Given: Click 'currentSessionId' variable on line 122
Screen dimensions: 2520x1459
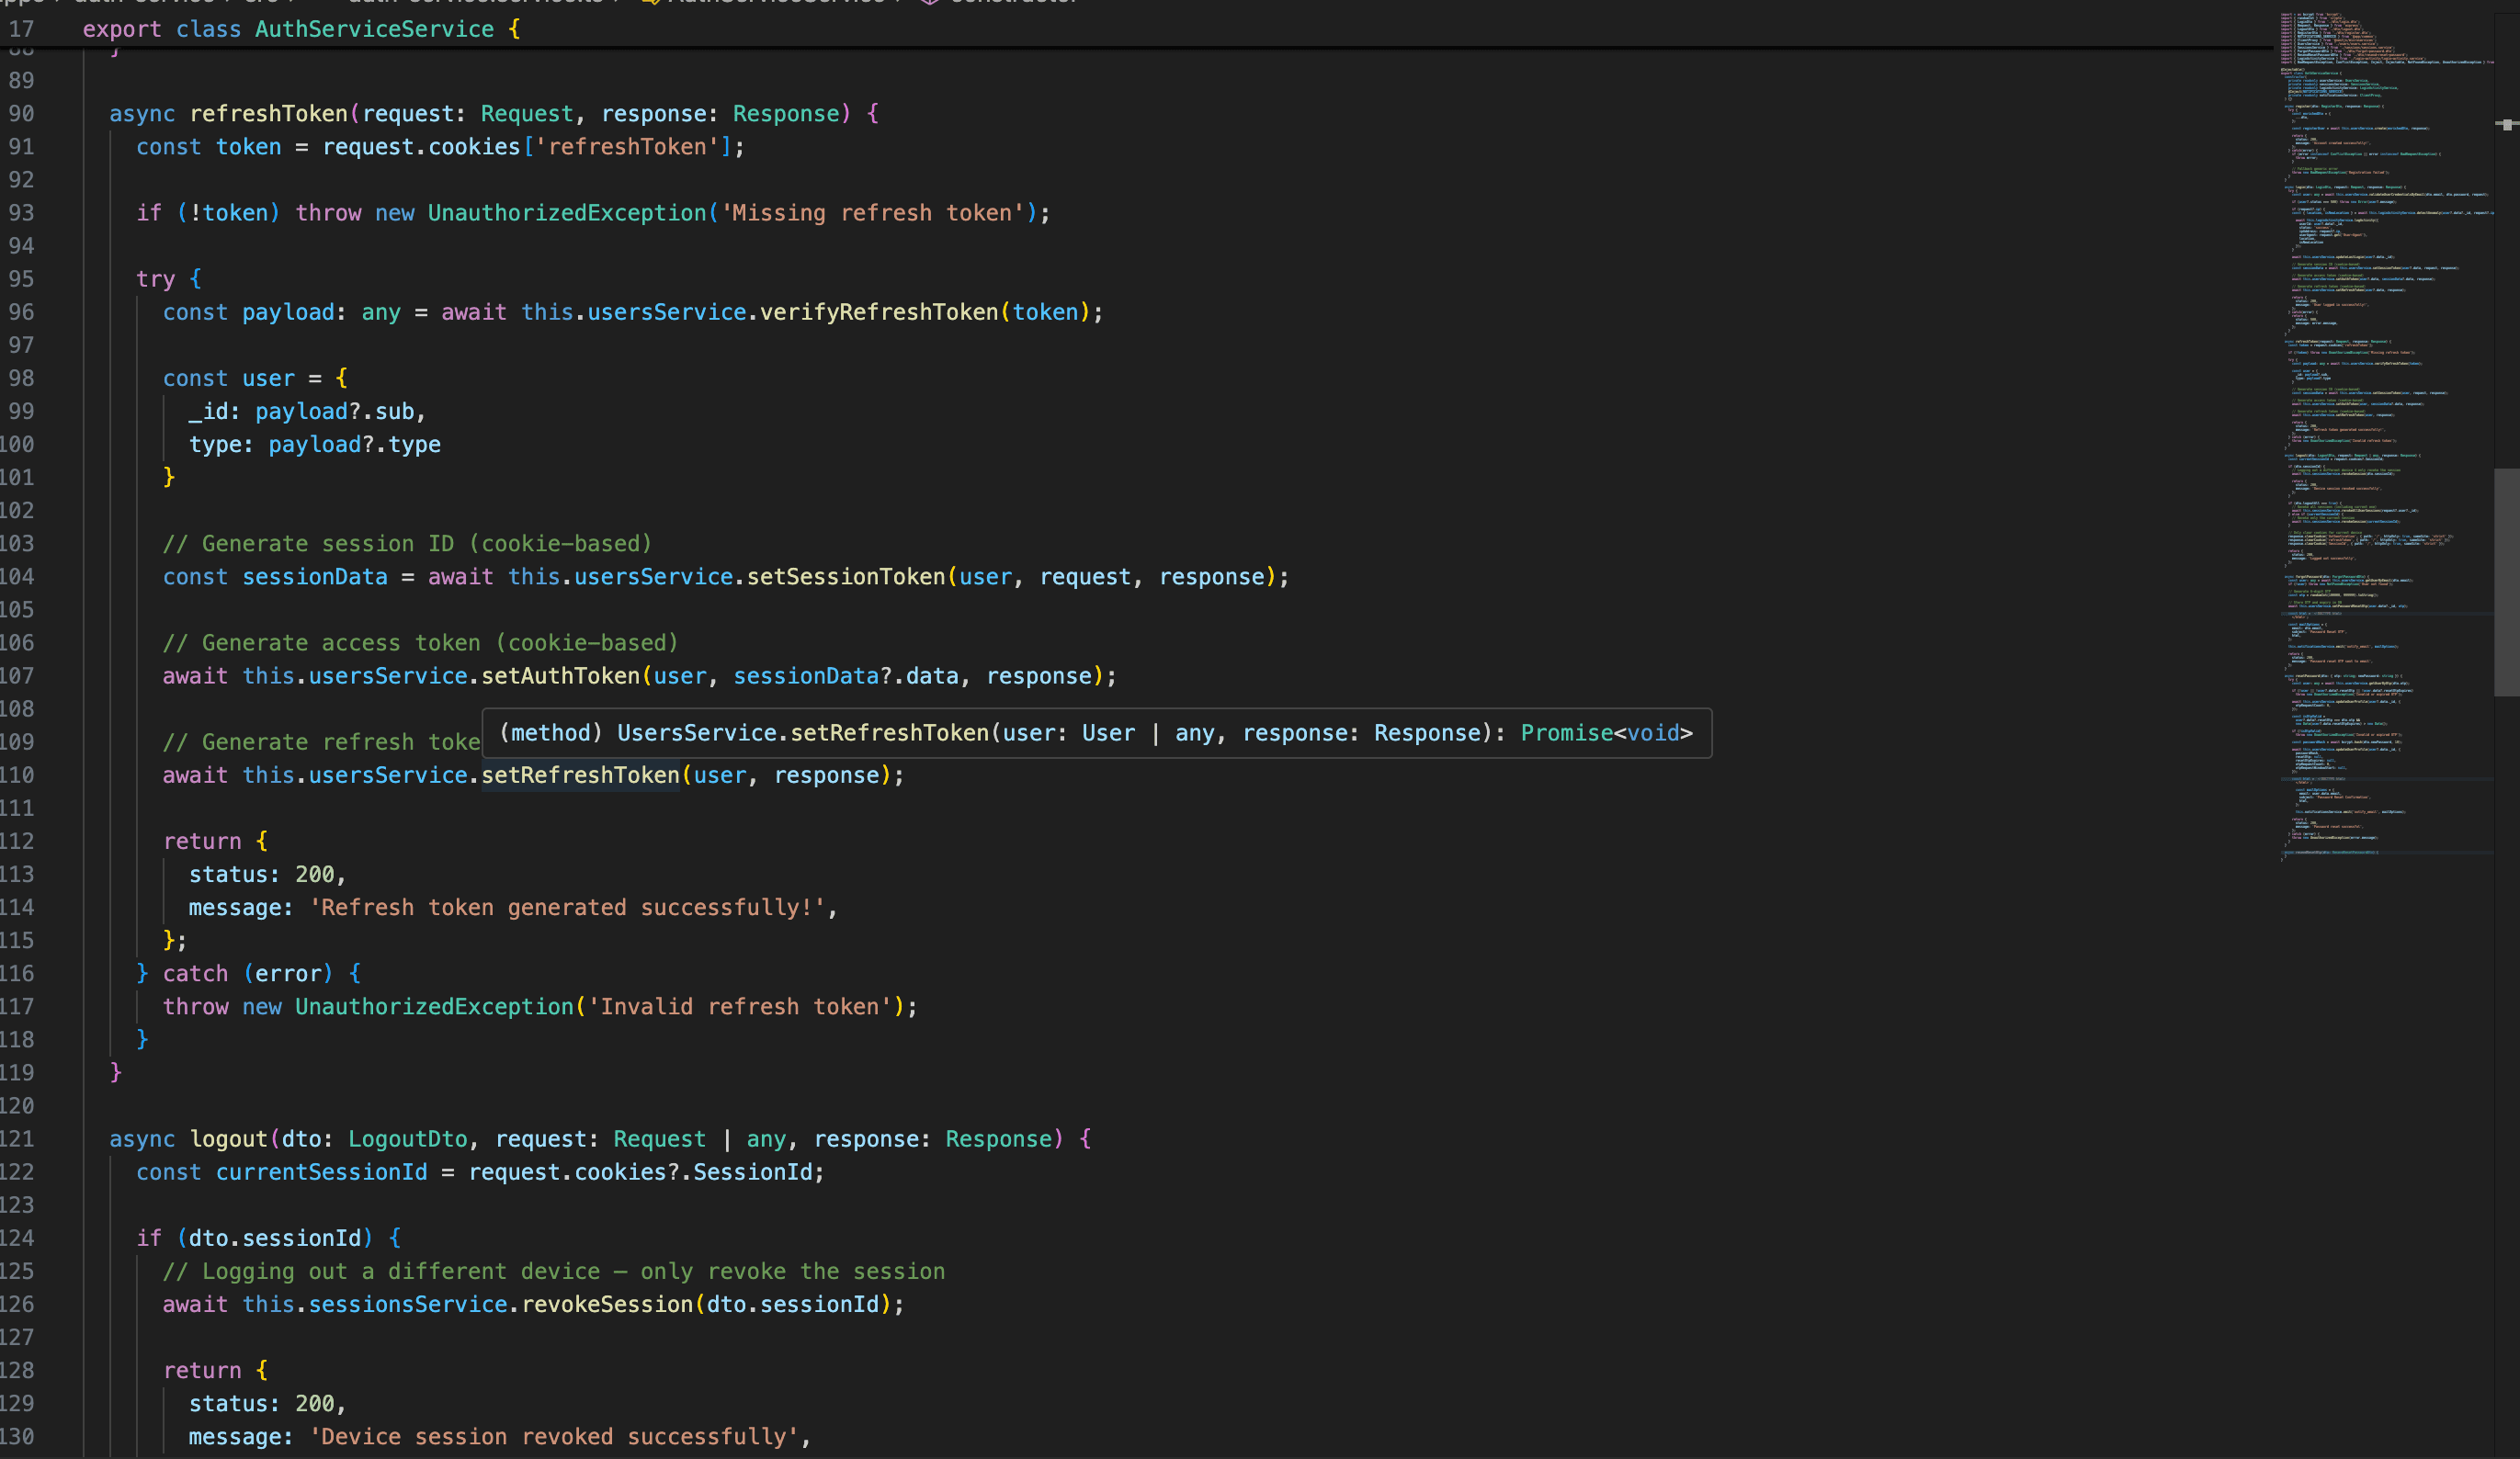Looking at the screenshot, I should click(x=322, y=1172).
